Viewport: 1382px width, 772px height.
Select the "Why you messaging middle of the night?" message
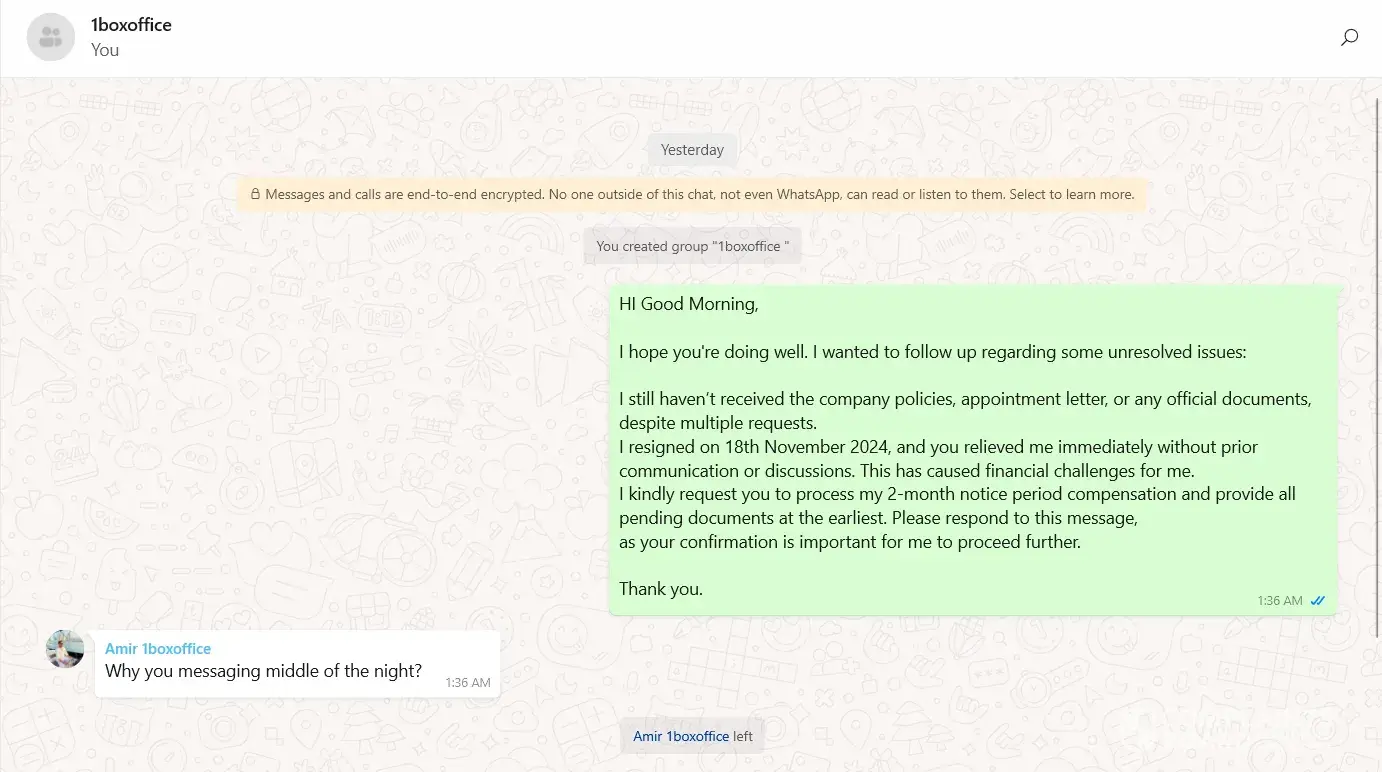263,671
